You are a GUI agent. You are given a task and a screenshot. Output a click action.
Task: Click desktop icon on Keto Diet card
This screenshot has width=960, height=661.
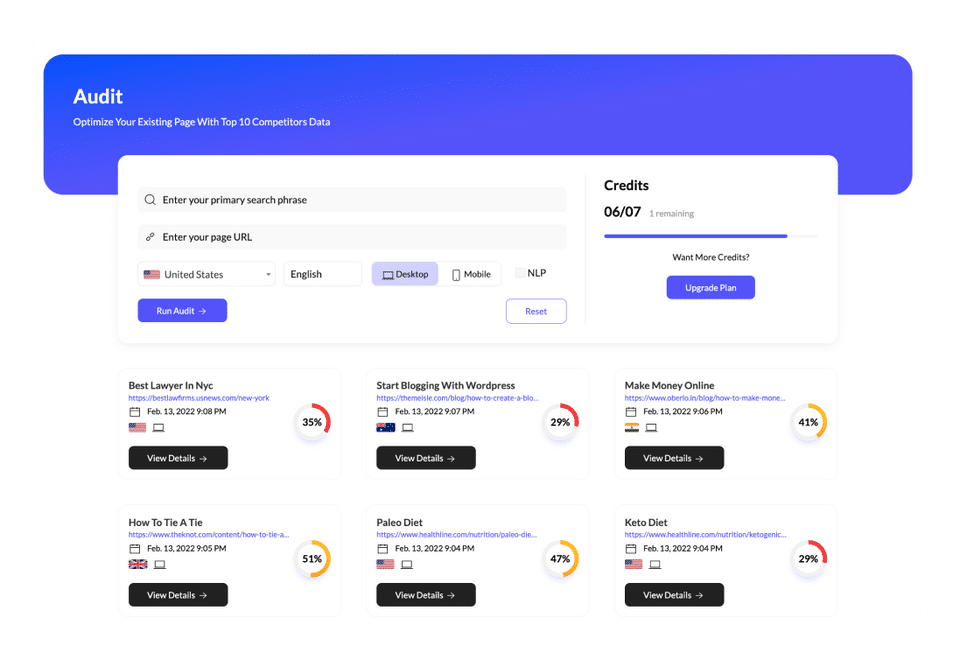click(655, 565)
